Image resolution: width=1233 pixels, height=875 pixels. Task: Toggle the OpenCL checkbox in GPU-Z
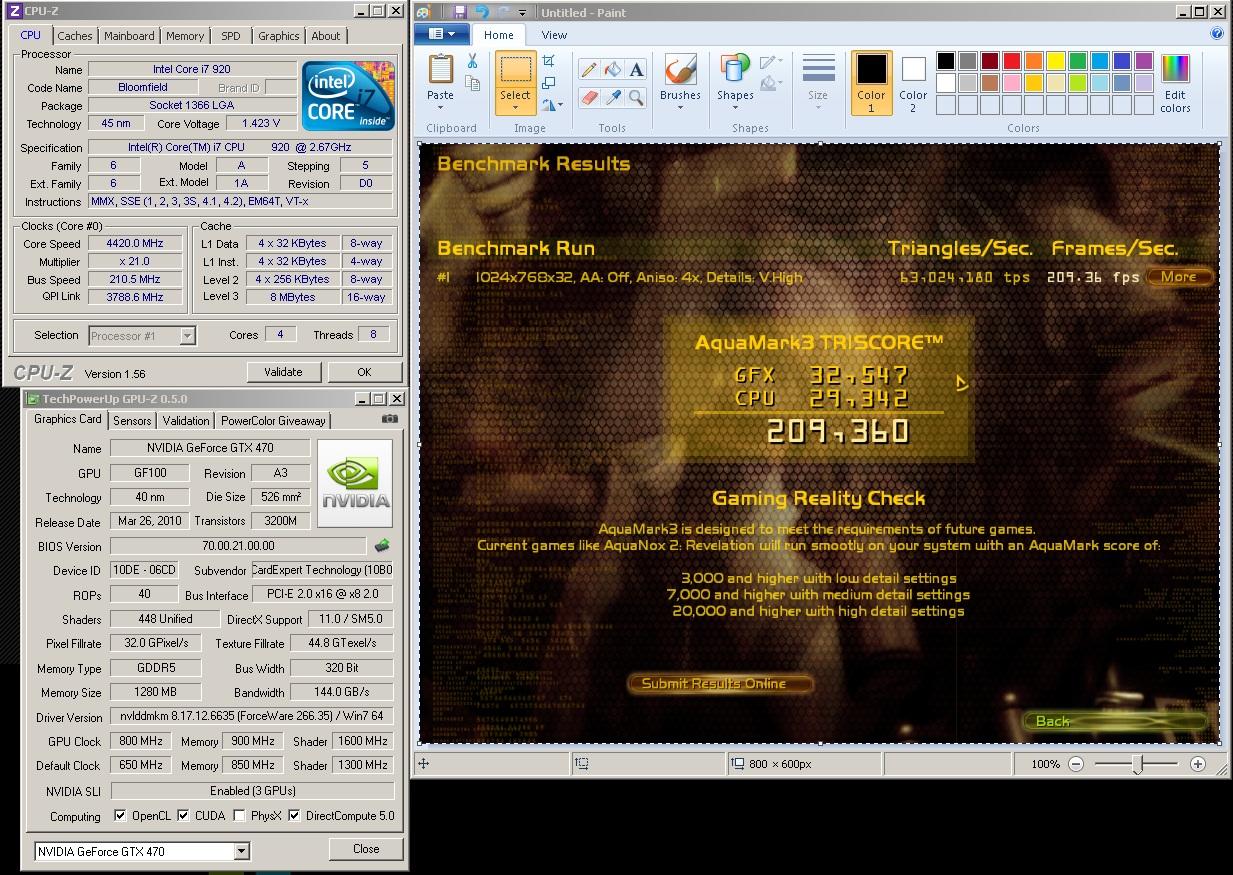120,816
